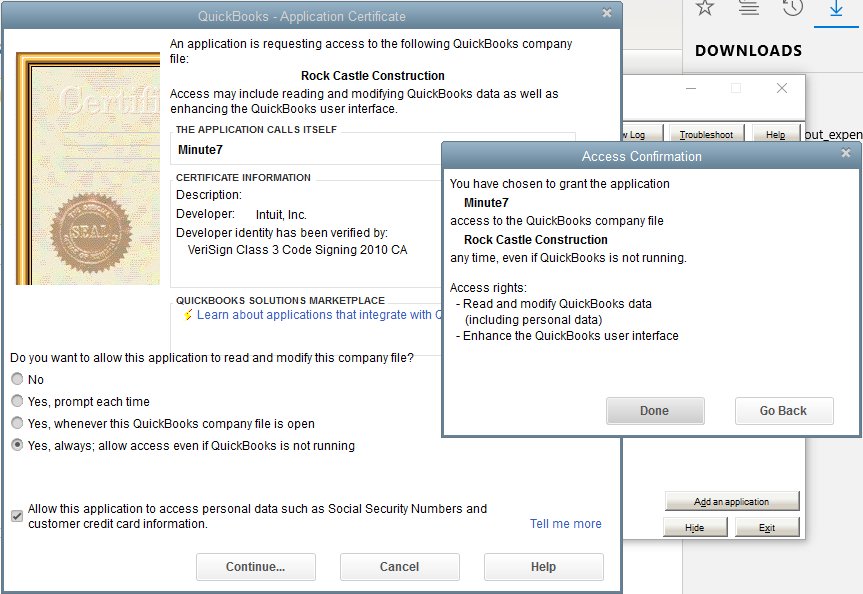Select the "No" access option
The image size is (863, 594).
[x=17, y=379]
